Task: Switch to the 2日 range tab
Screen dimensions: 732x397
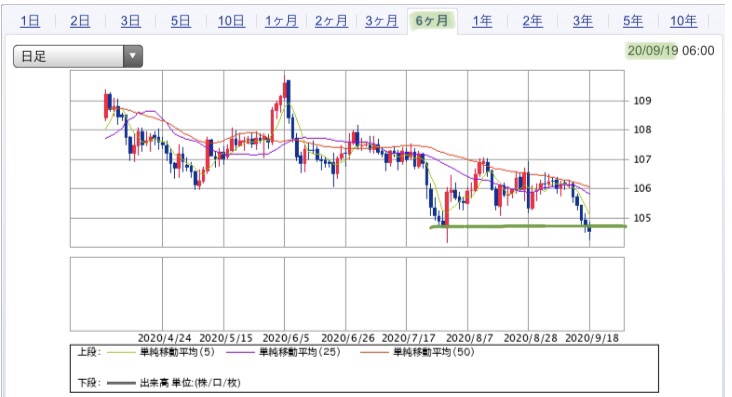Action: pos(80,21)
